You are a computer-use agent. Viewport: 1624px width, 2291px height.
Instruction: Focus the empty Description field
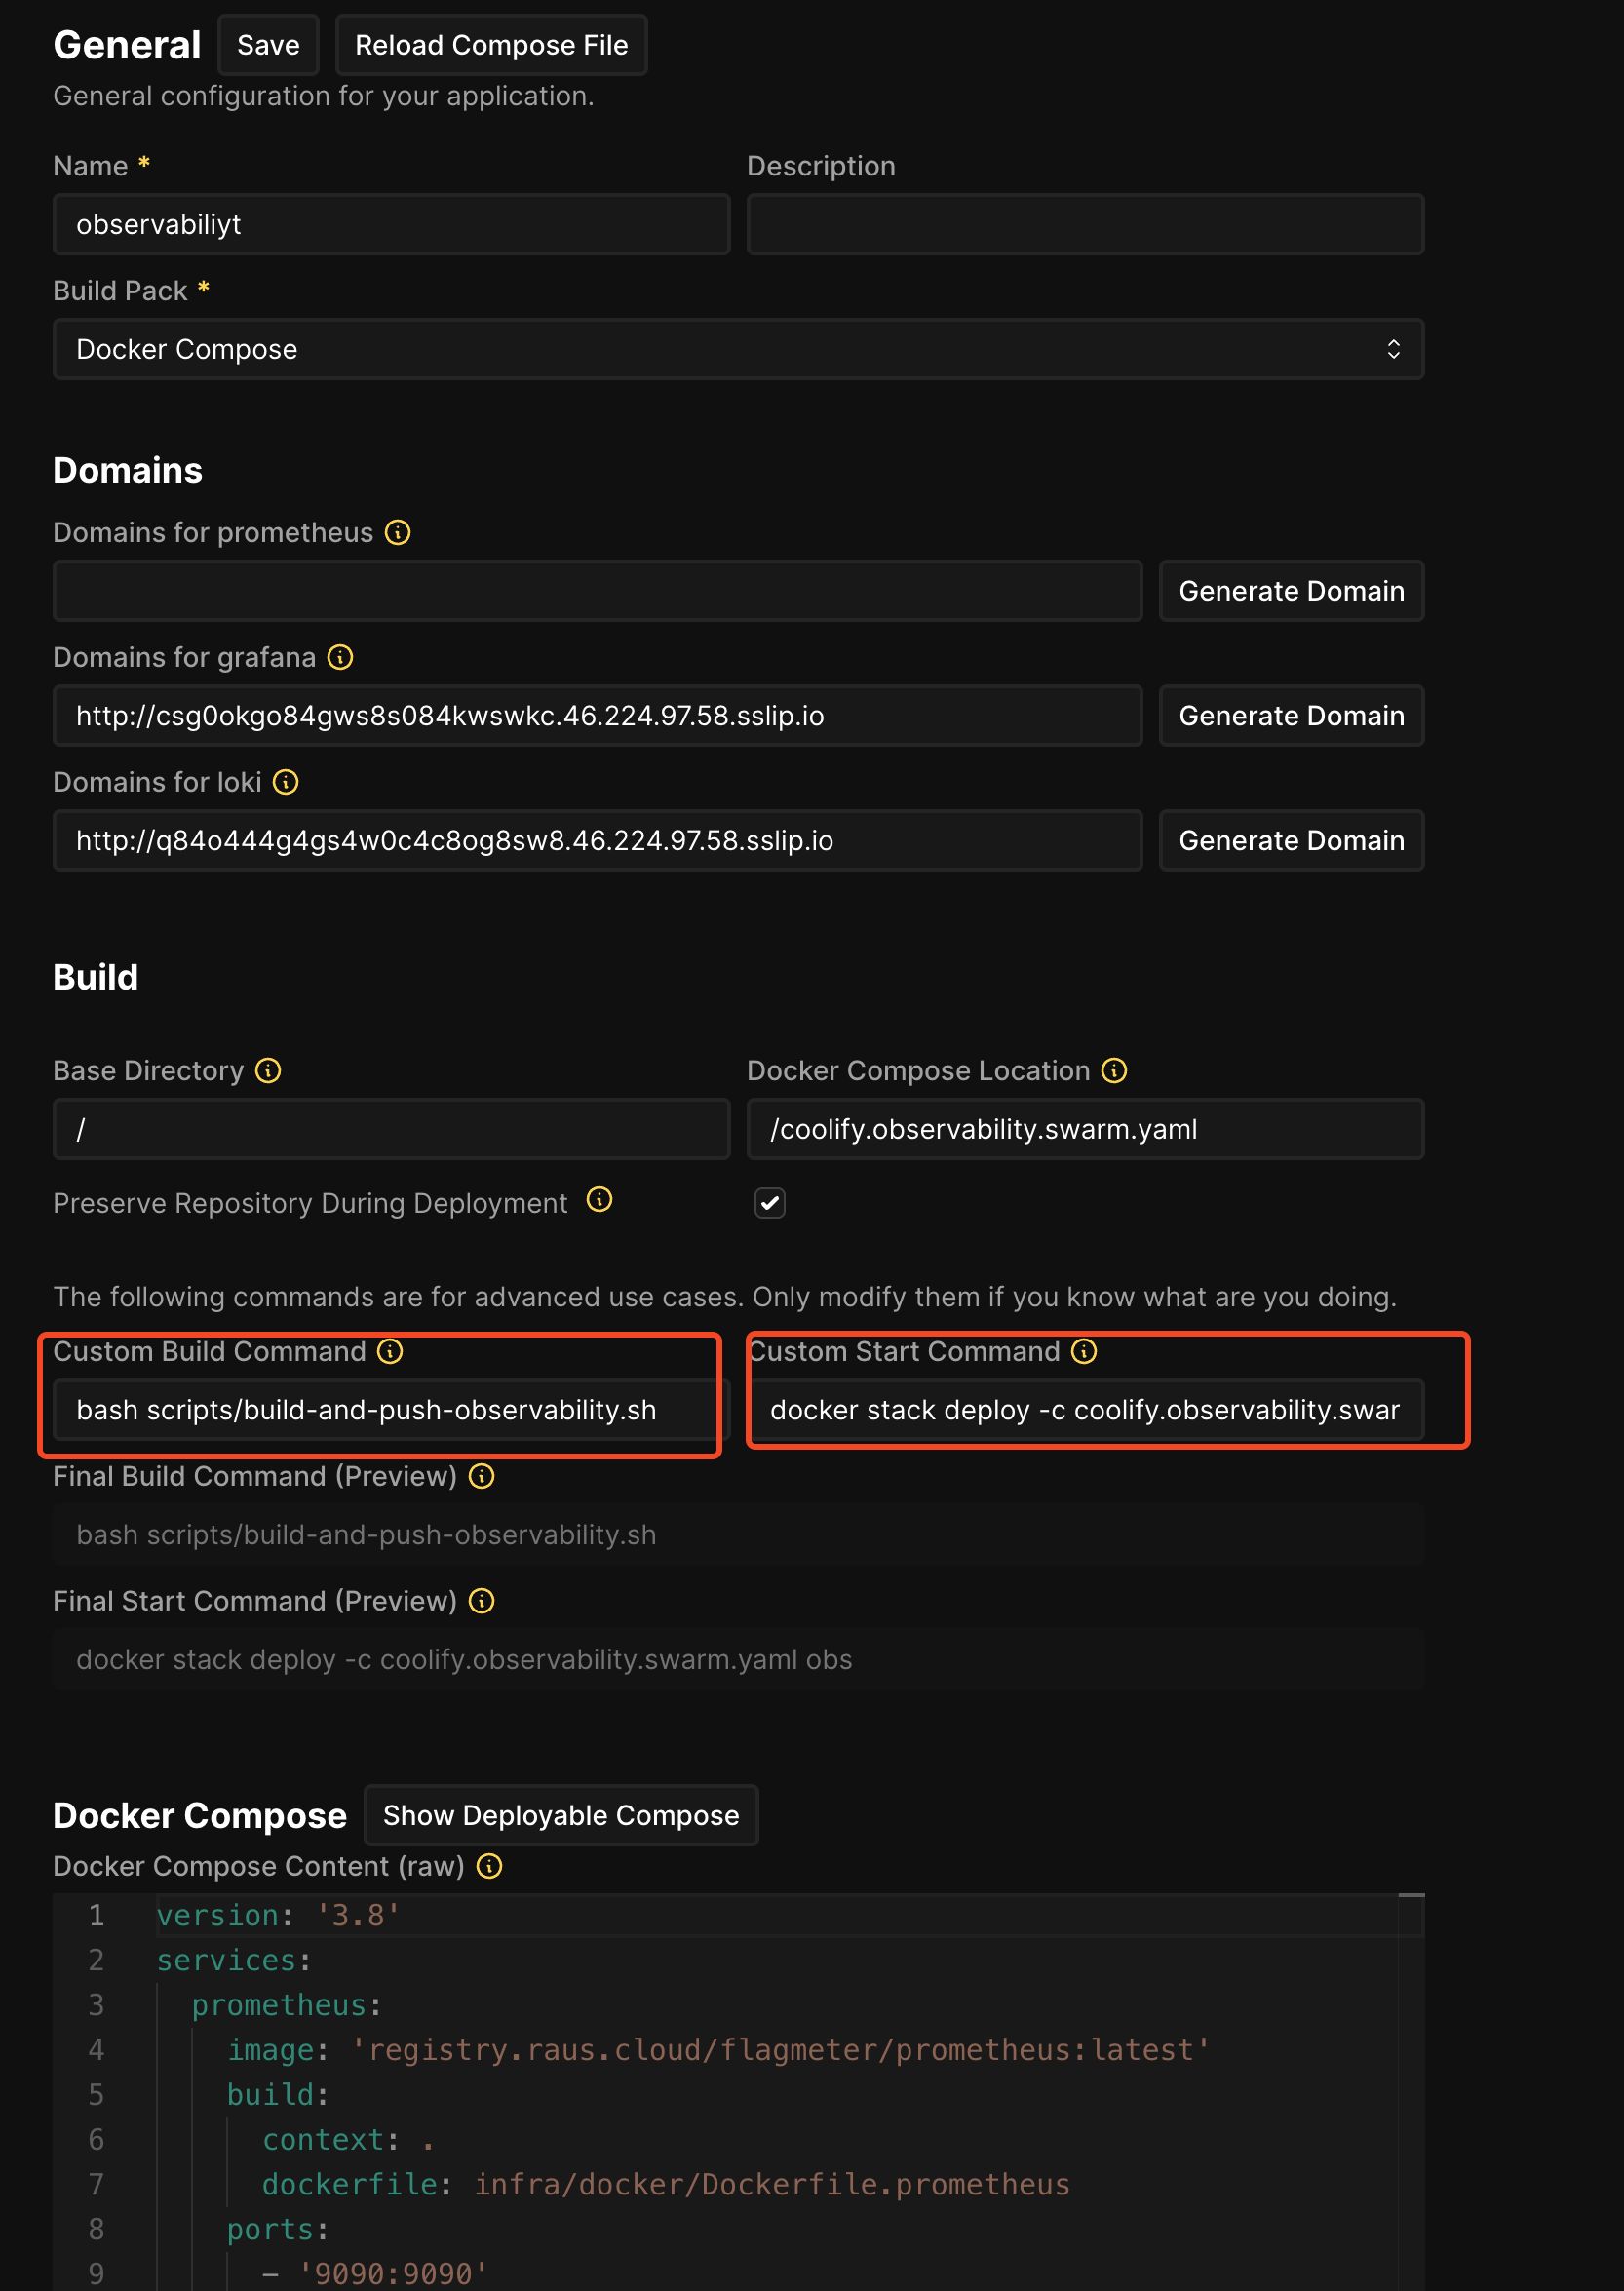1085,224
